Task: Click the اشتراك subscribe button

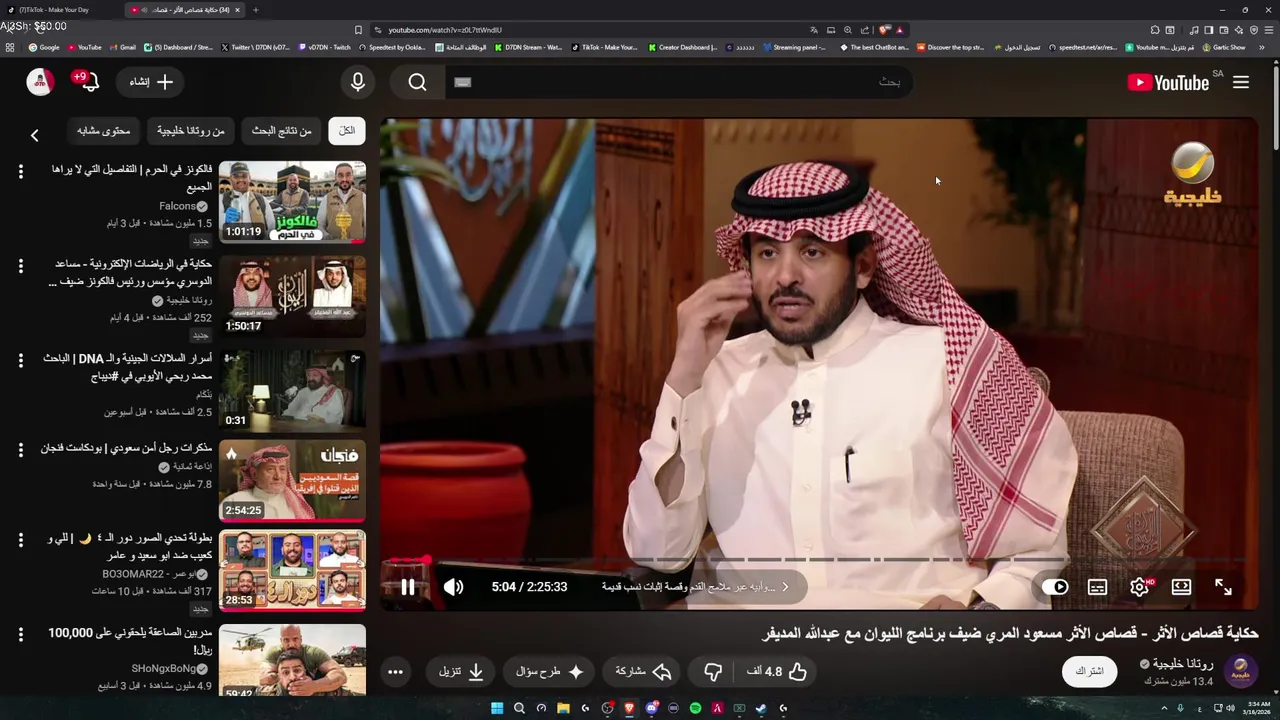Action: pyautogui.click(x=1089, y=671)
